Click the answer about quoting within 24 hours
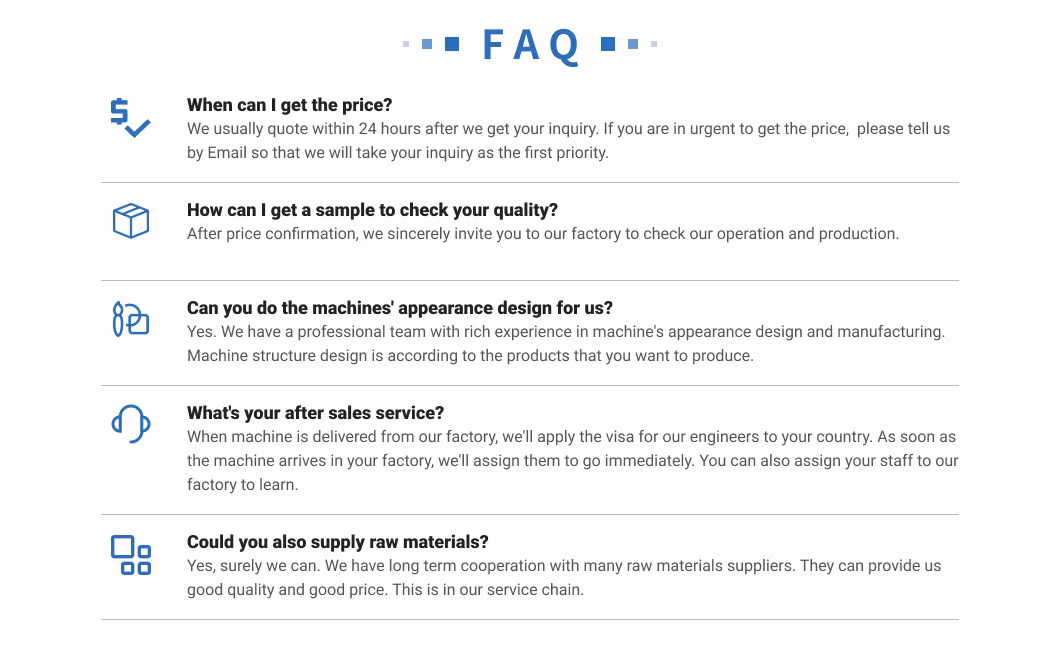The height and width of the screenshot is (650, 1060). (568, 141)
